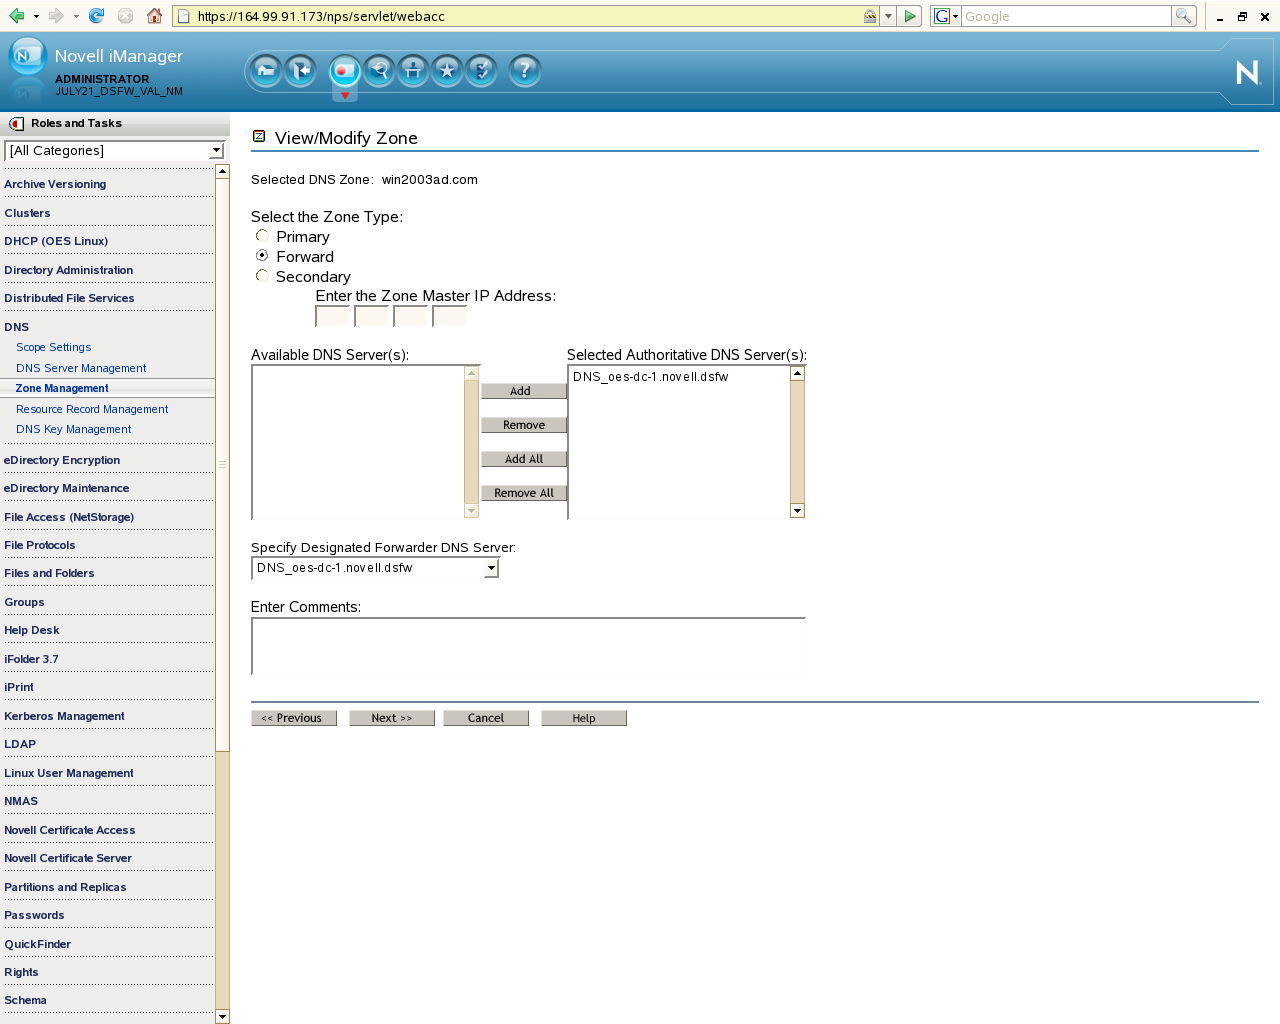This screenshot has width=1280, height=1024.
Task: Open the View Objects magnifier icon
Action: 379,70
